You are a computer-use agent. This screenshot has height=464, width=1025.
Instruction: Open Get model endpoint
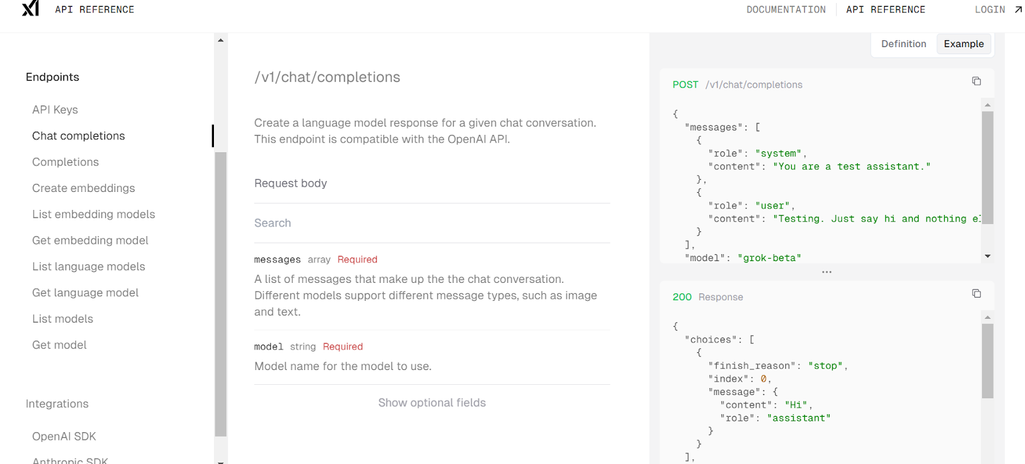point(59,345)
